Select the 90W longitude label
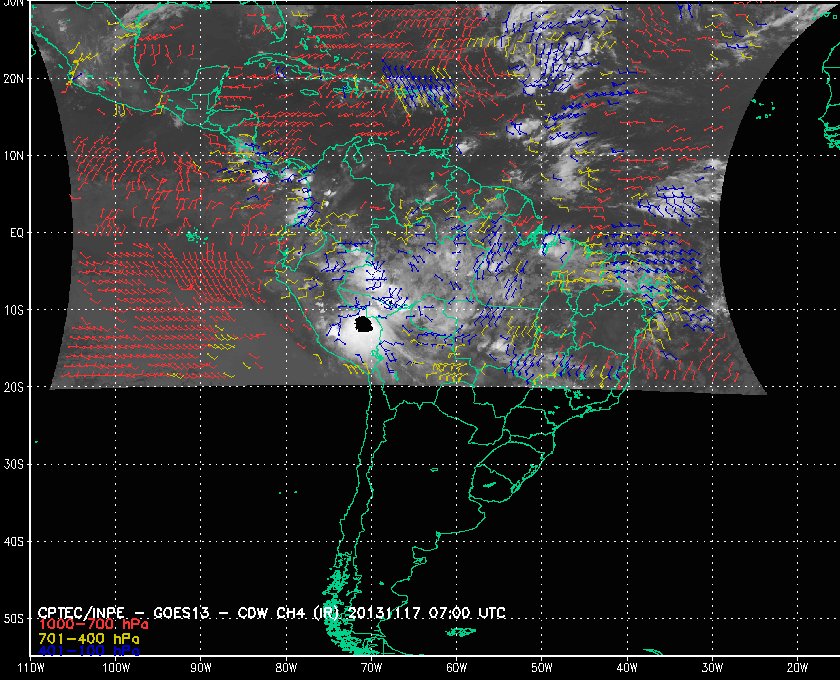This screenshot has width=840, height=680. coord(201,668)
